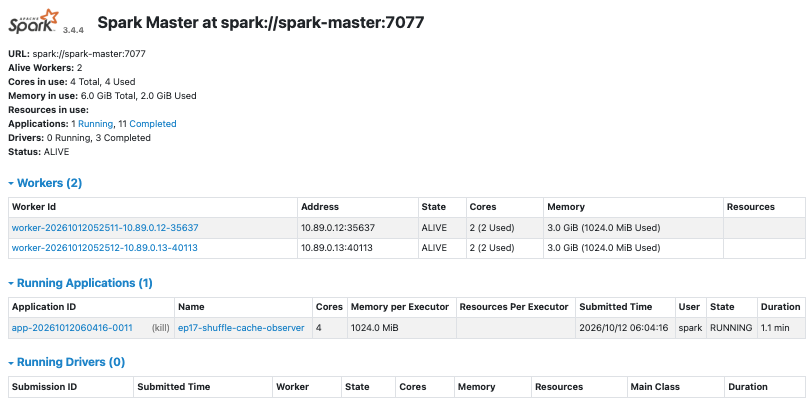Image resolution: width=812 pixels, height=409 pixels.
Task: Open worker 10.89.0.13-40113 details
Action: pos(105,247)
